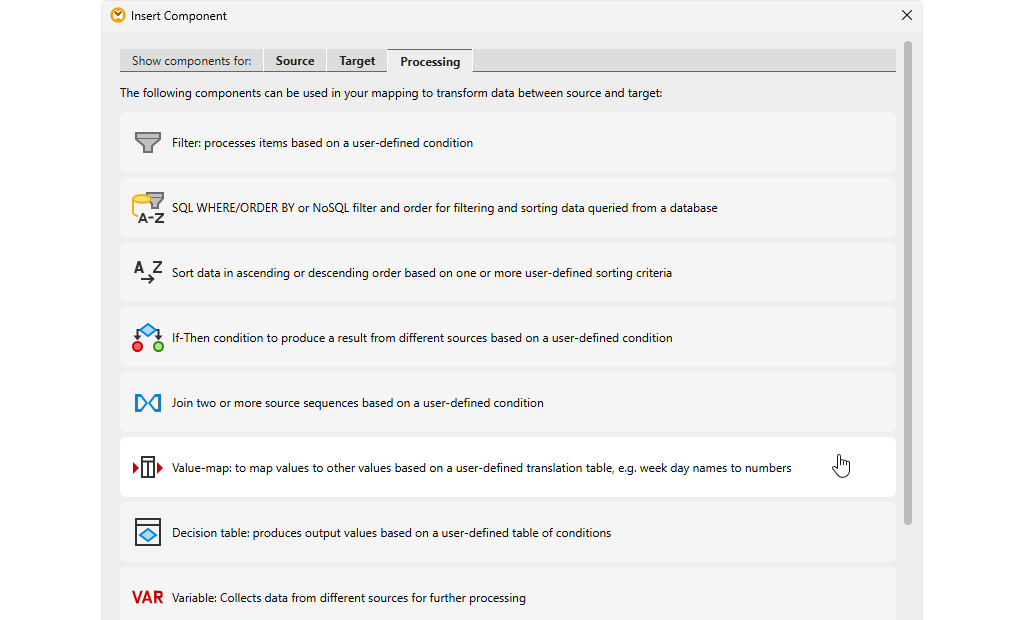Click the Decision table icon
Viewport: 1025px width, 620px height.
coord(148,533)
